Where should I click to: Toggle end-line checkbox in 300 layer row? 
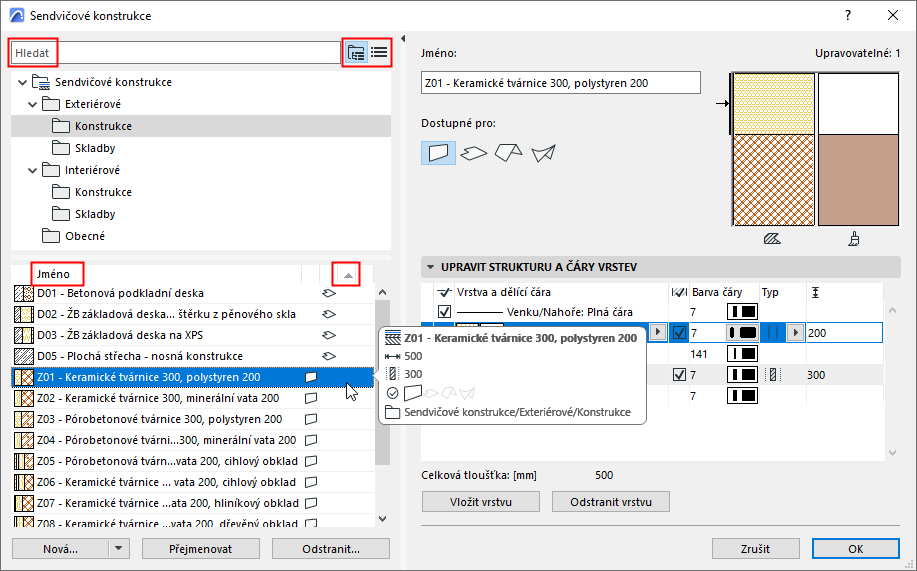(679, 375)
